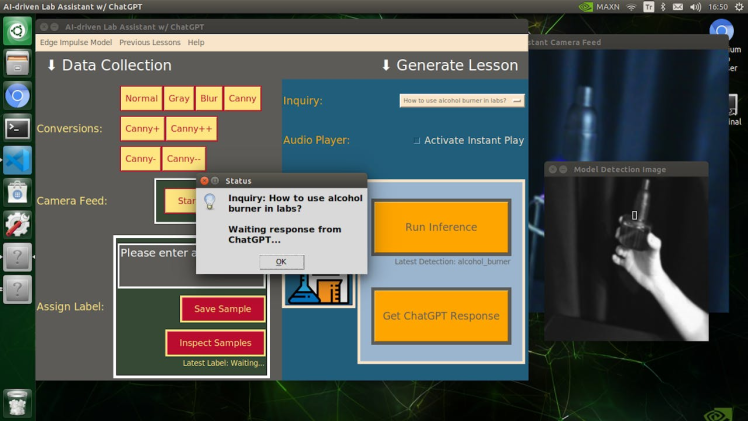Open the Help menu
748x421 pixels.
pyautogui.click(x=196, y=42)
